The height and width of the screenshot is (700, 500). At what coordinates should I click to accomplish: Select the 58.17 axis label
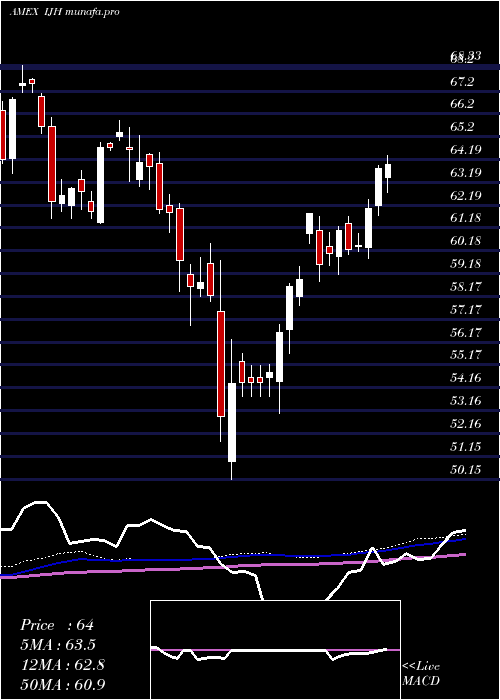click(466, 287)
